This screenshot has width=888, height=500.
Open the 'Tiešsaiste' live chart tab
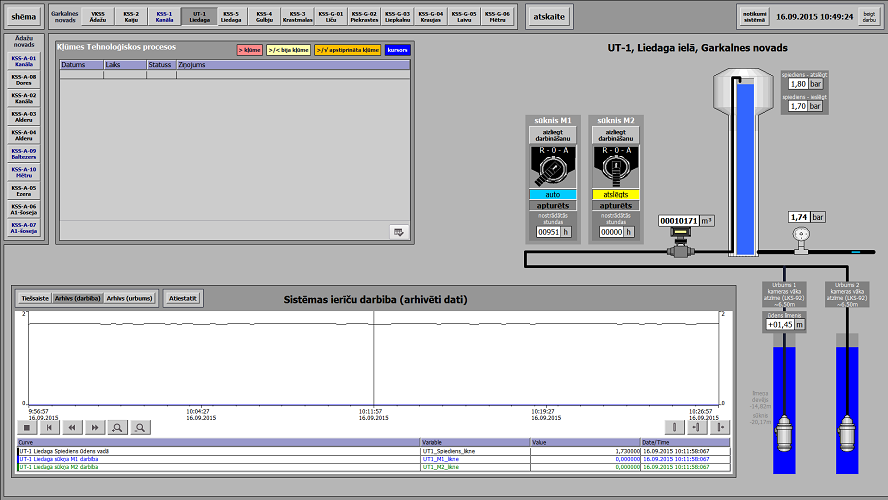pos(35,298)
